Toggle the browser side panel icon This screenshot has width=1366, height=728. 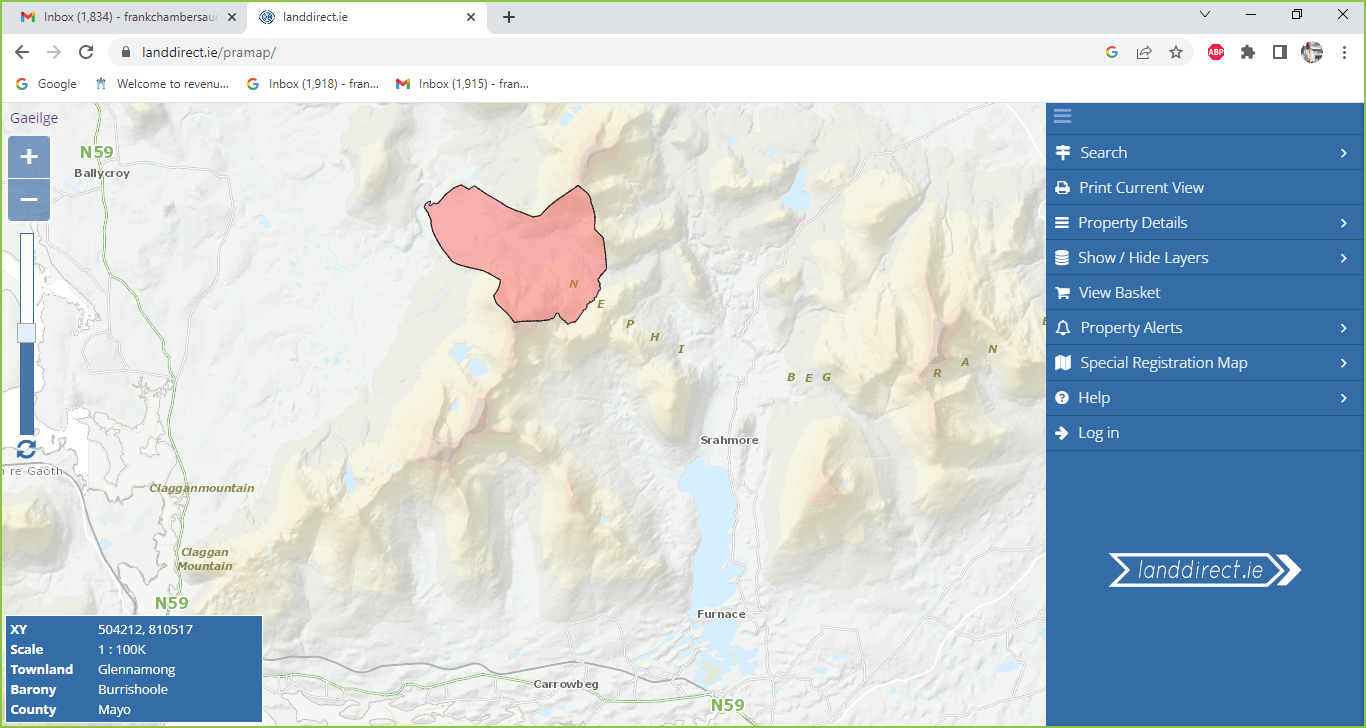click(x=1280, y=52)
